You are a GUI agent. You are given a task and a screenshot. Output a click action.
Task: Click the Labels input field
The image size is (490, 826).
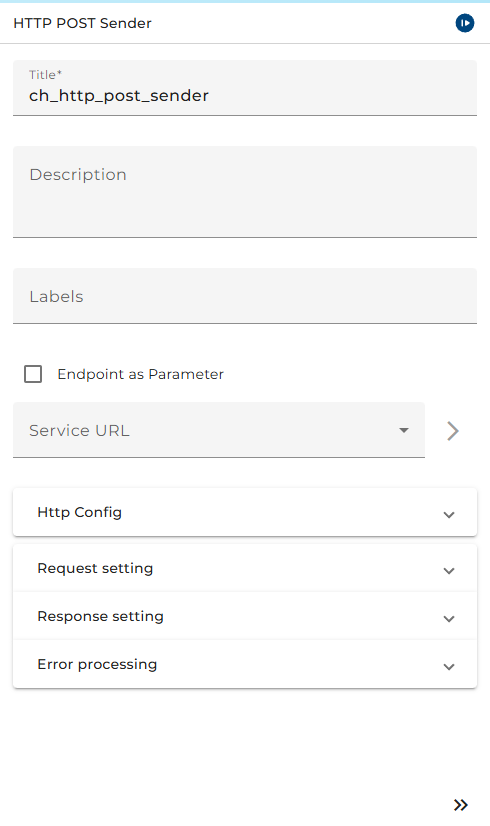point(245,296)
